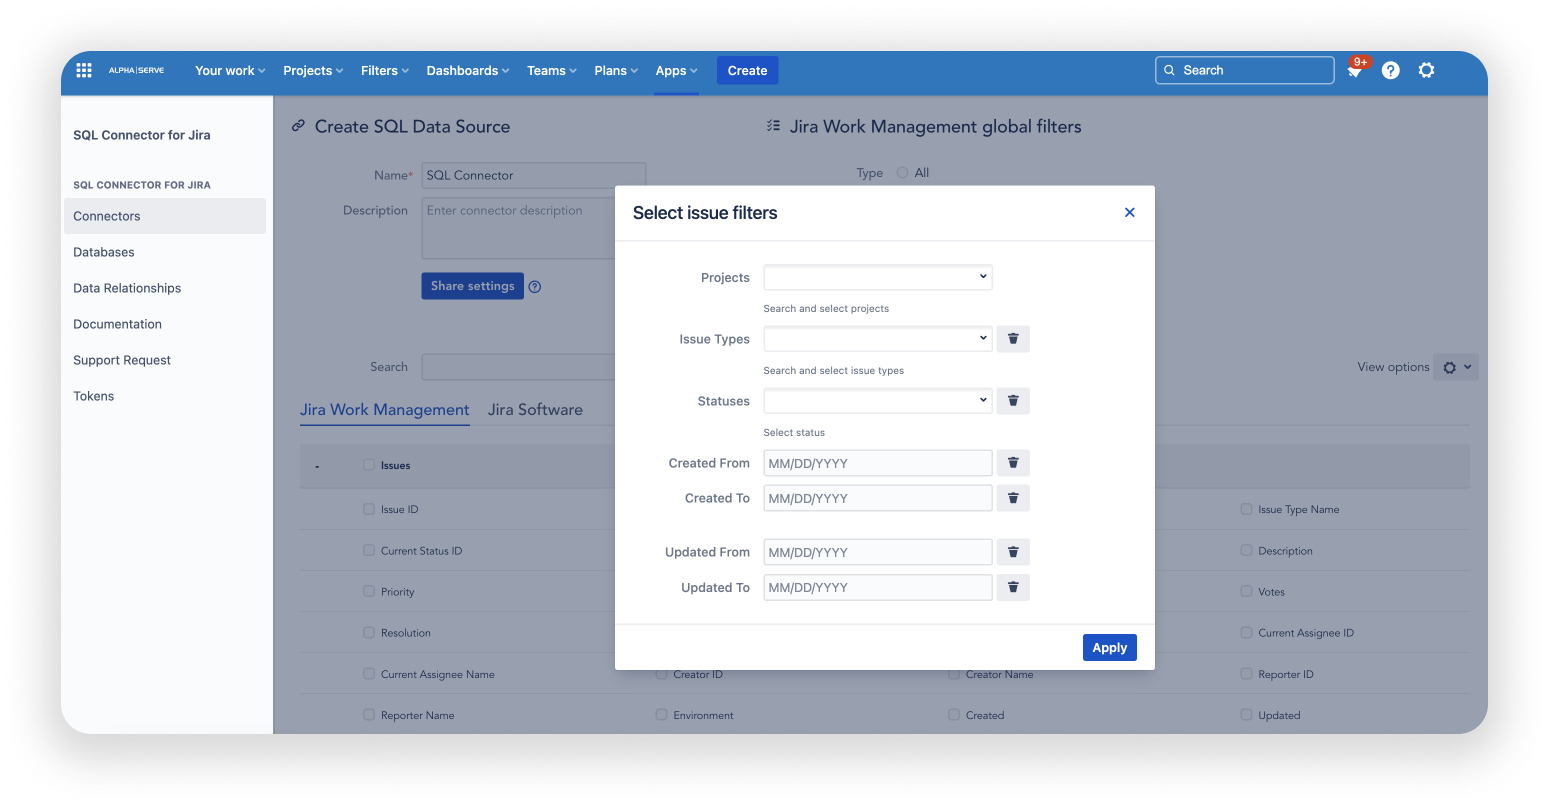Open the Projects selection dropdown
1549x805 pixels.
[x=877, y=277]
